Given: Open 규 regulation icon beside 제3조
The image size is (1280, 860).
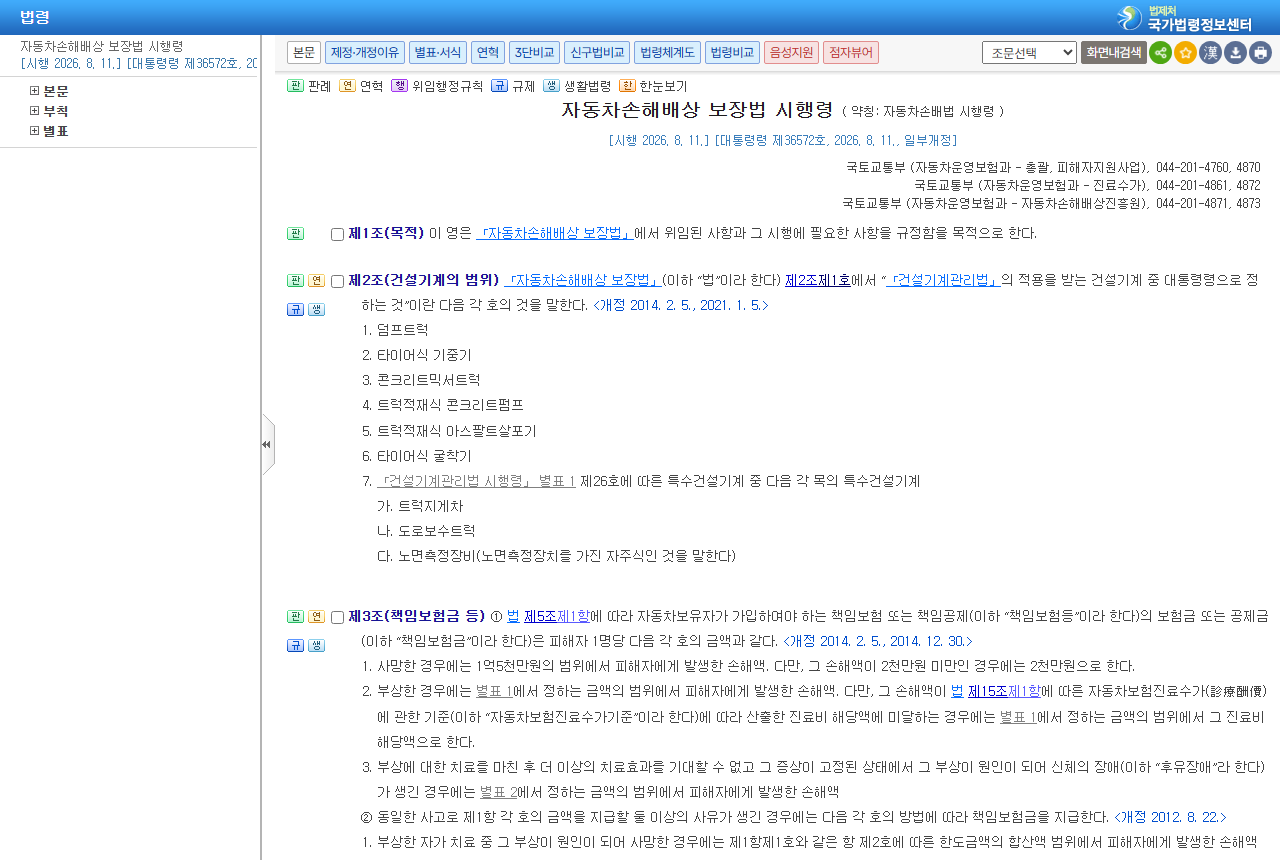Looking at the screenshot, I should click(295, 645).
